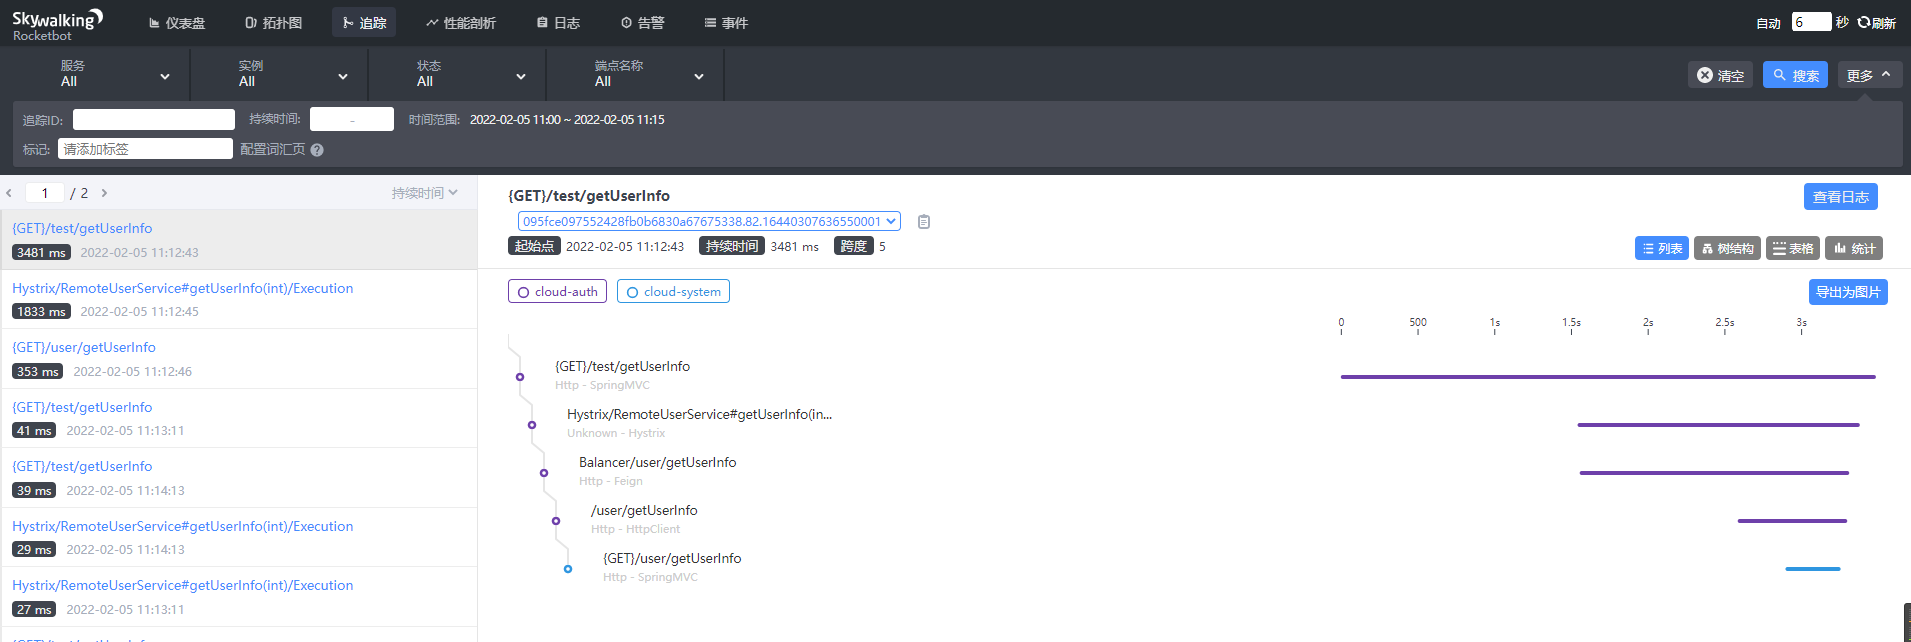This screenshot has width=1911, height=642.
Task: Click the blue {GET}/user/getUserInfo span node circle
Action: [568, 569]
